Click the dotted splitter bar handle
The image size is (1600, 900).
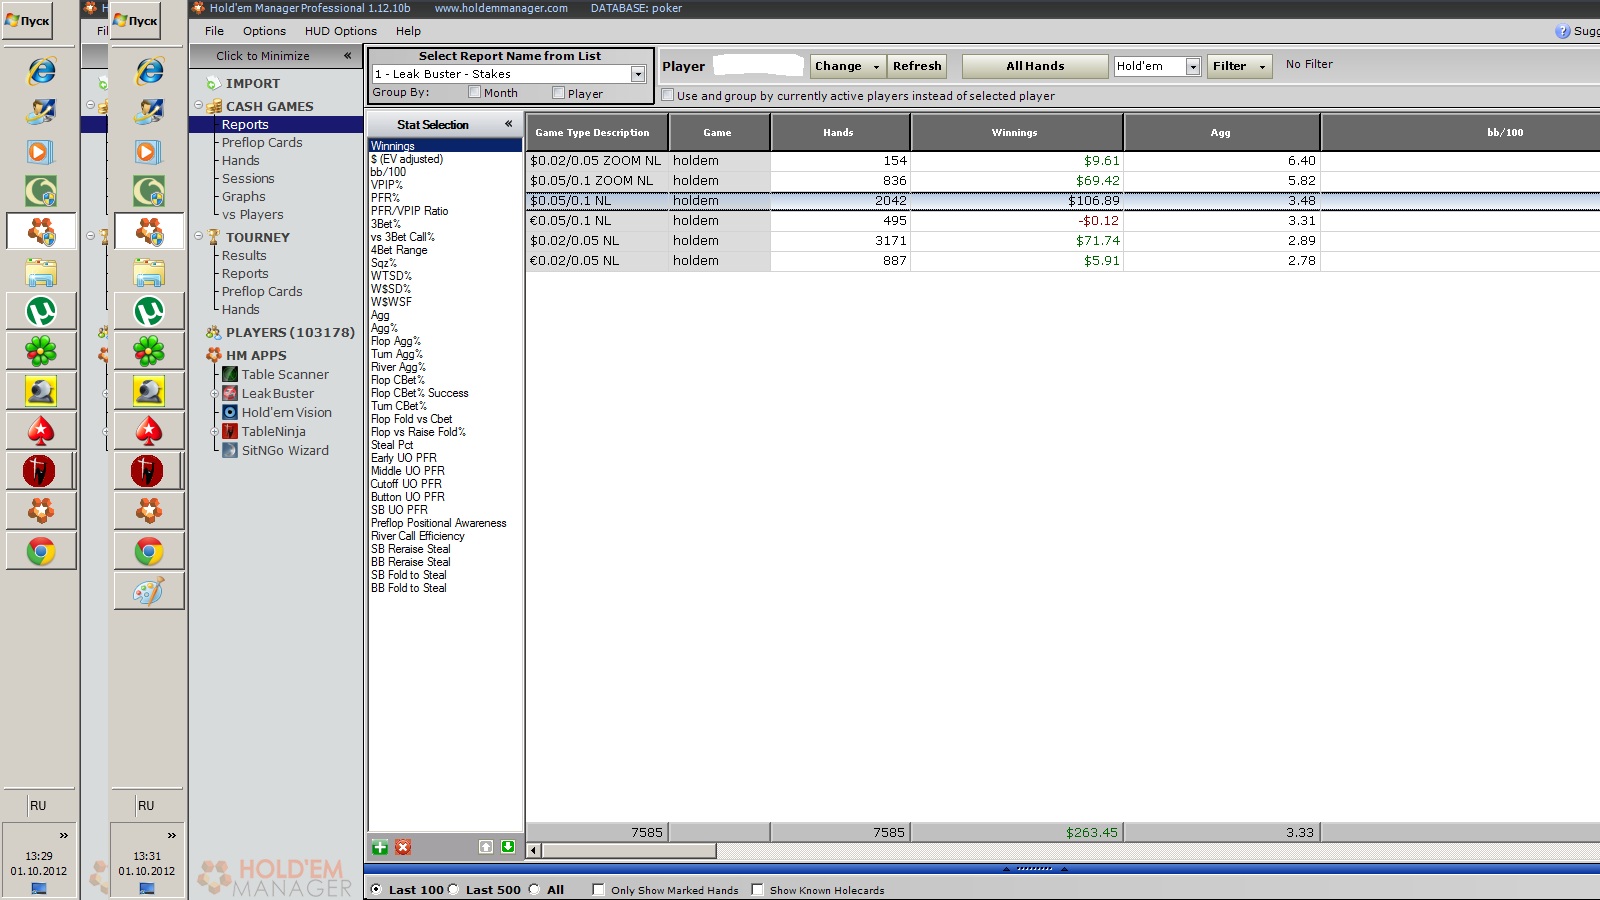click(x=1035, y=869)
